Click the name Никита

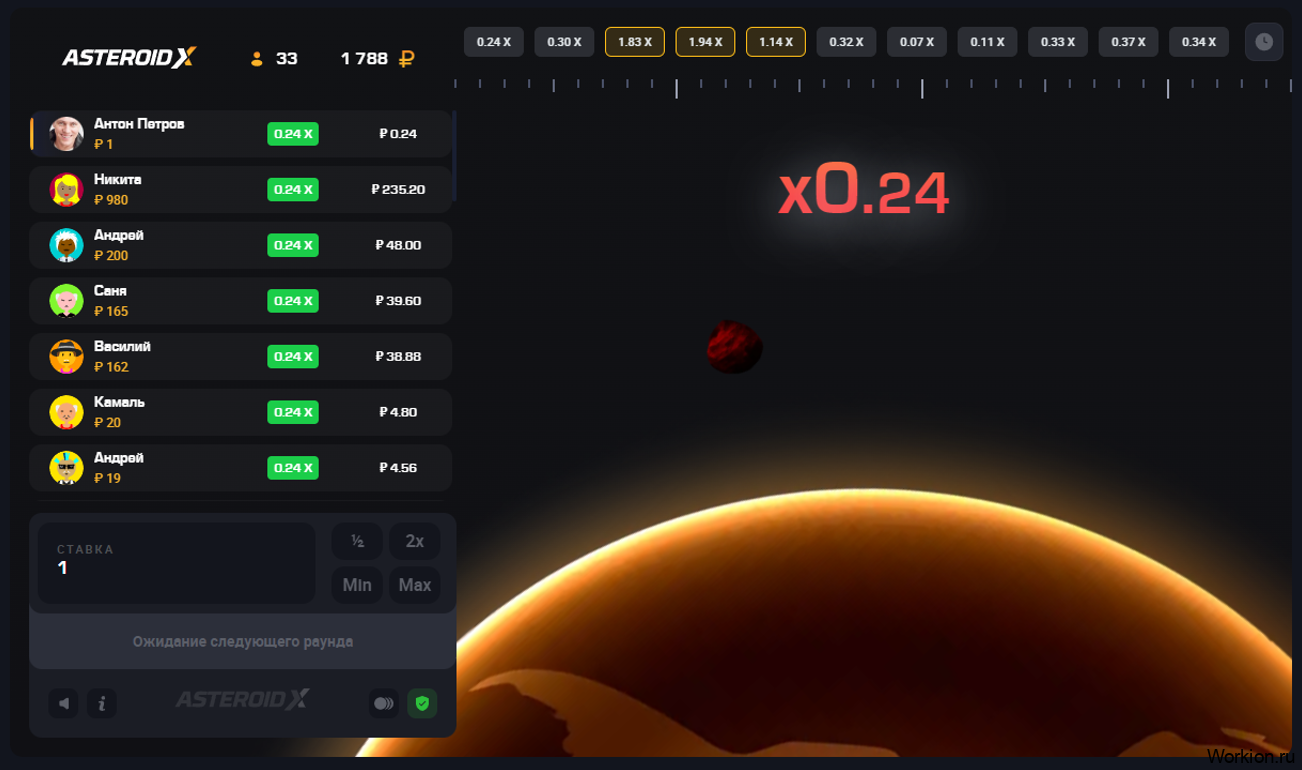118,180
